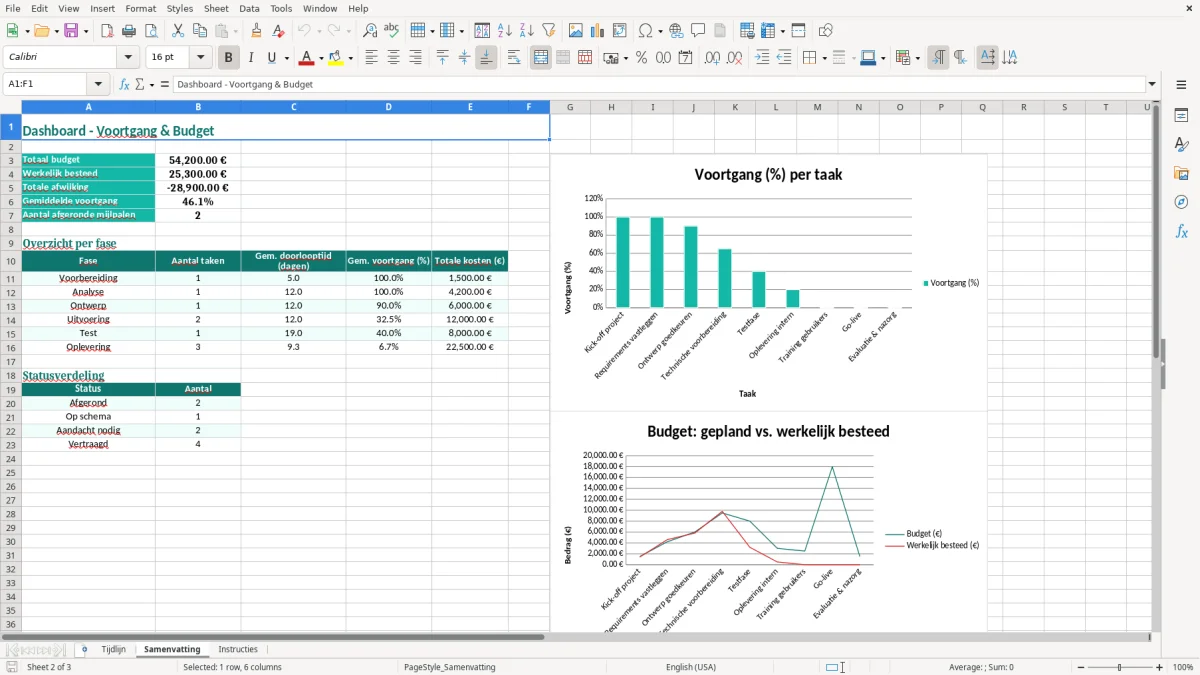
Task: Apply the red font color swatch
Action: tap(307, 58)
